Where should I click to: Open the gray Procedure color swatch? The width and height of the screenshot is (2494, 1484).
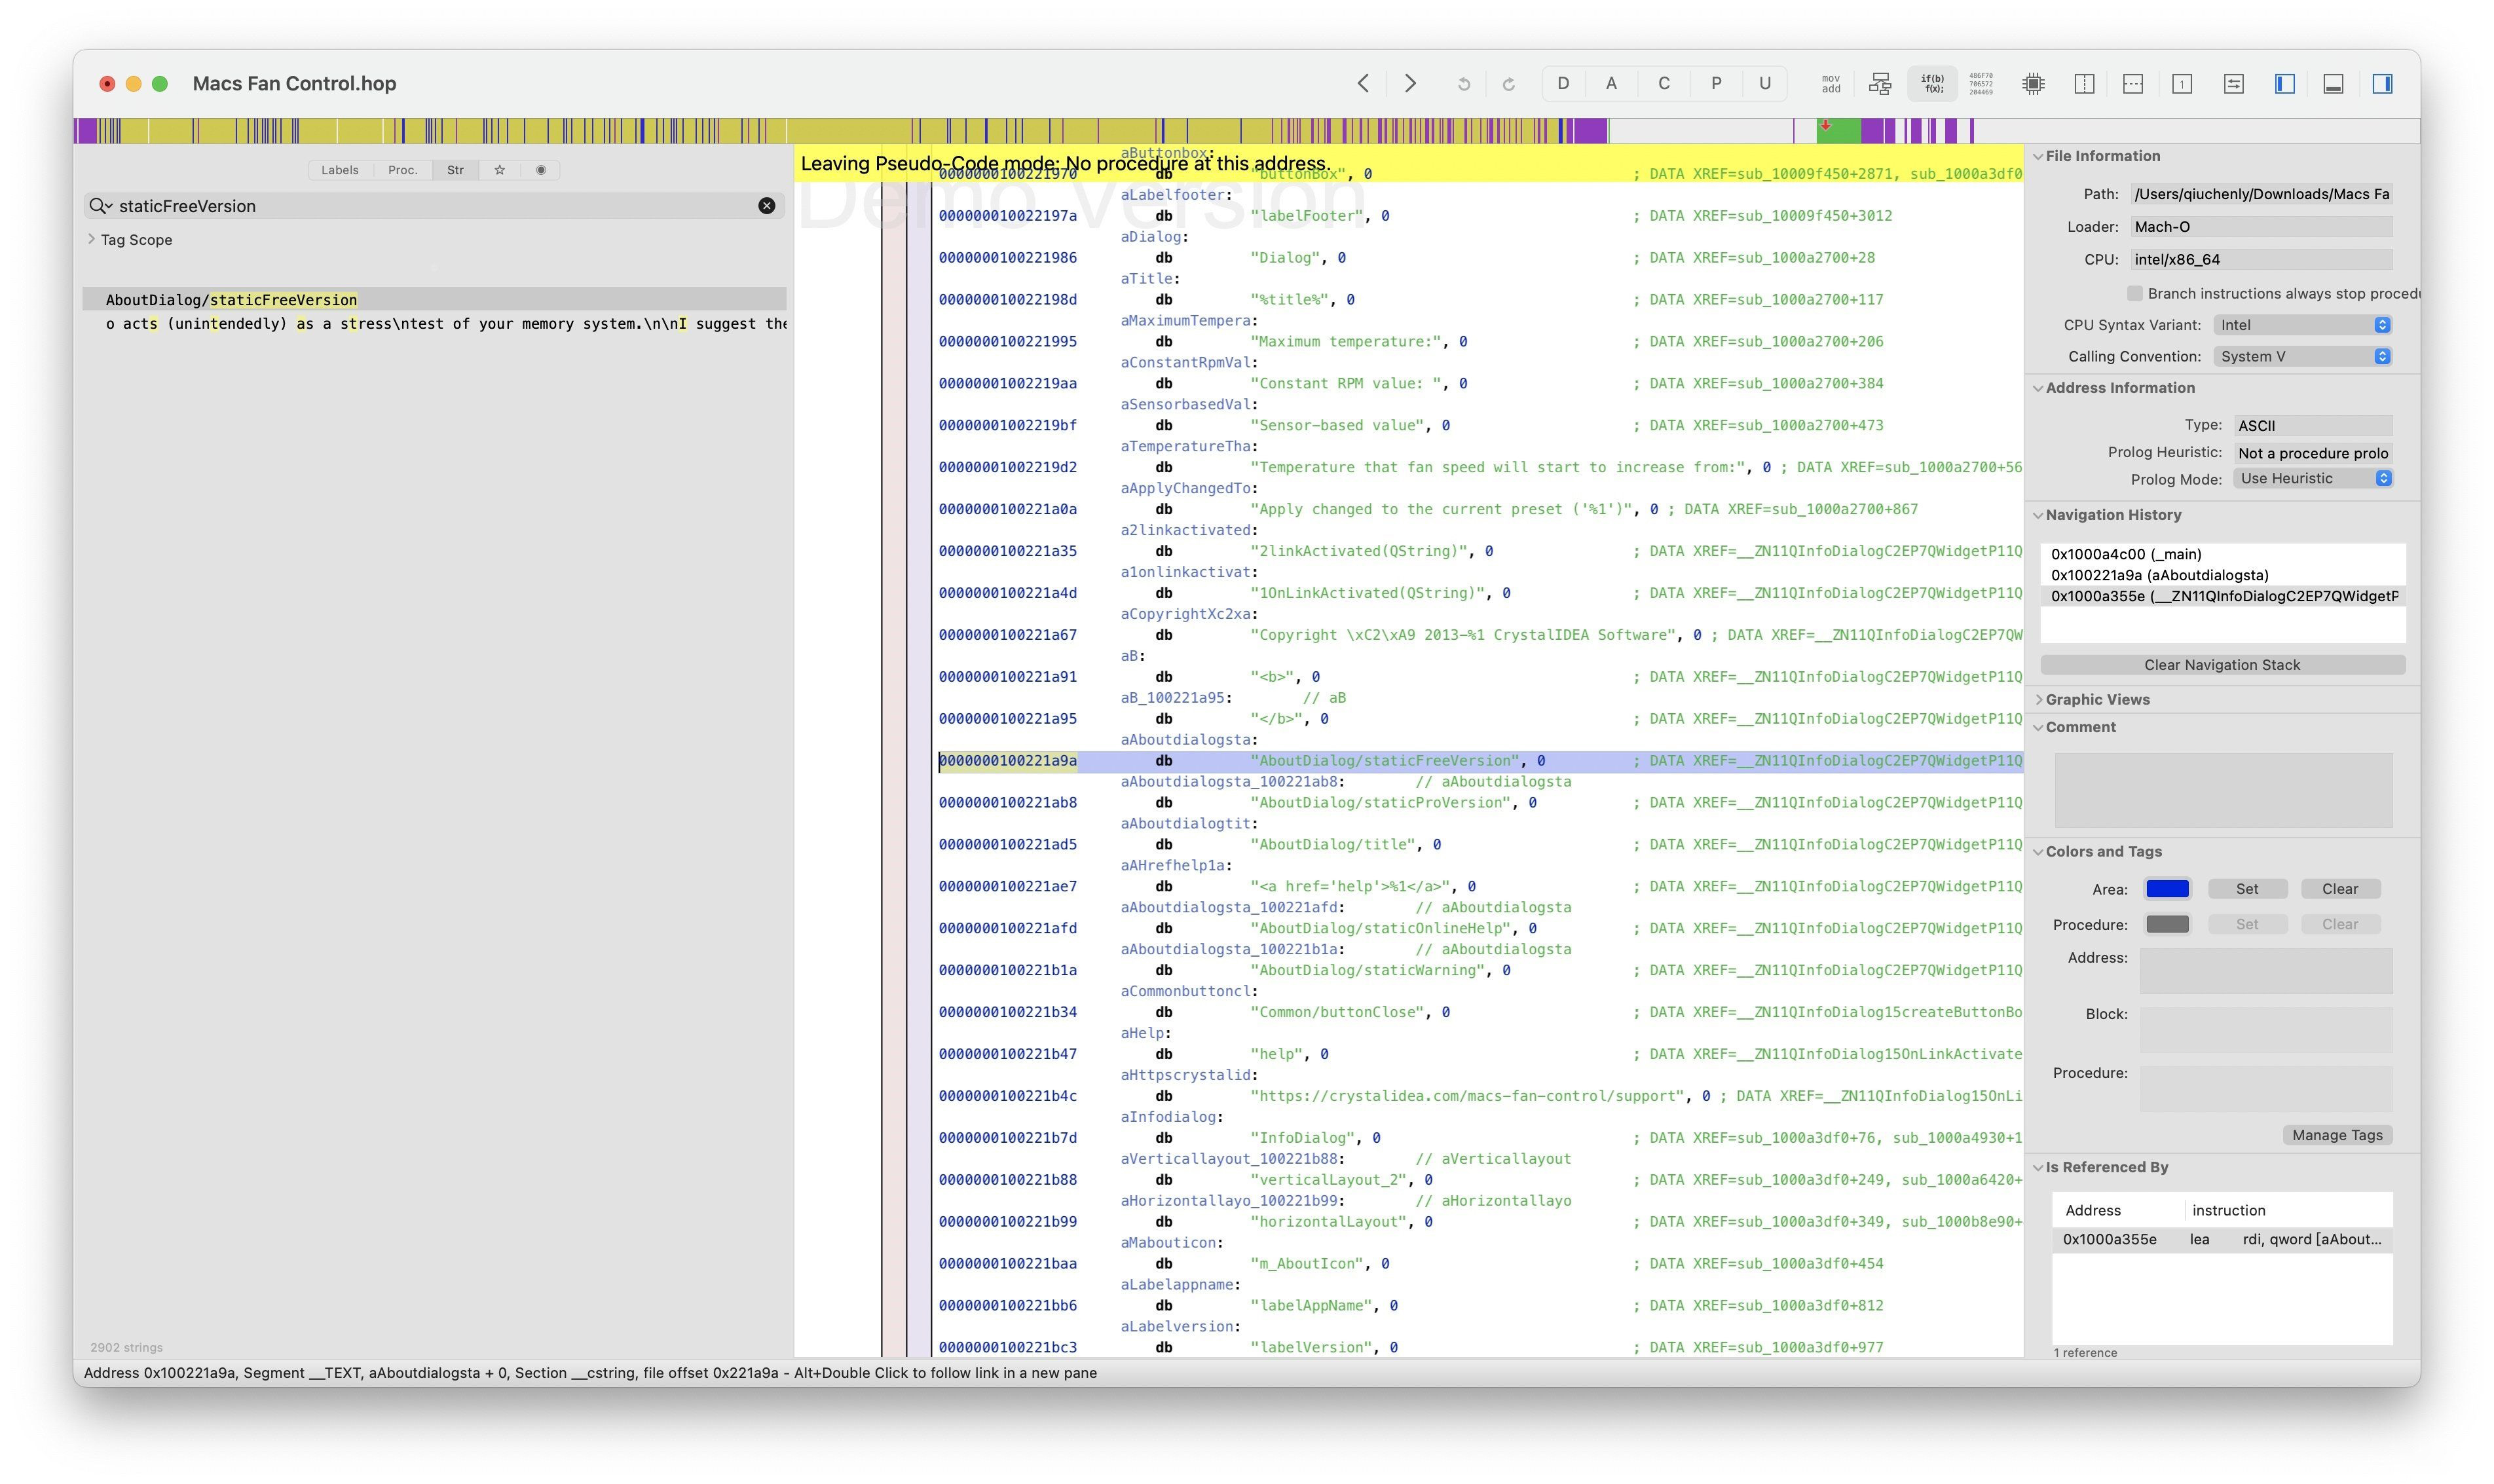tap(2167, 925)
